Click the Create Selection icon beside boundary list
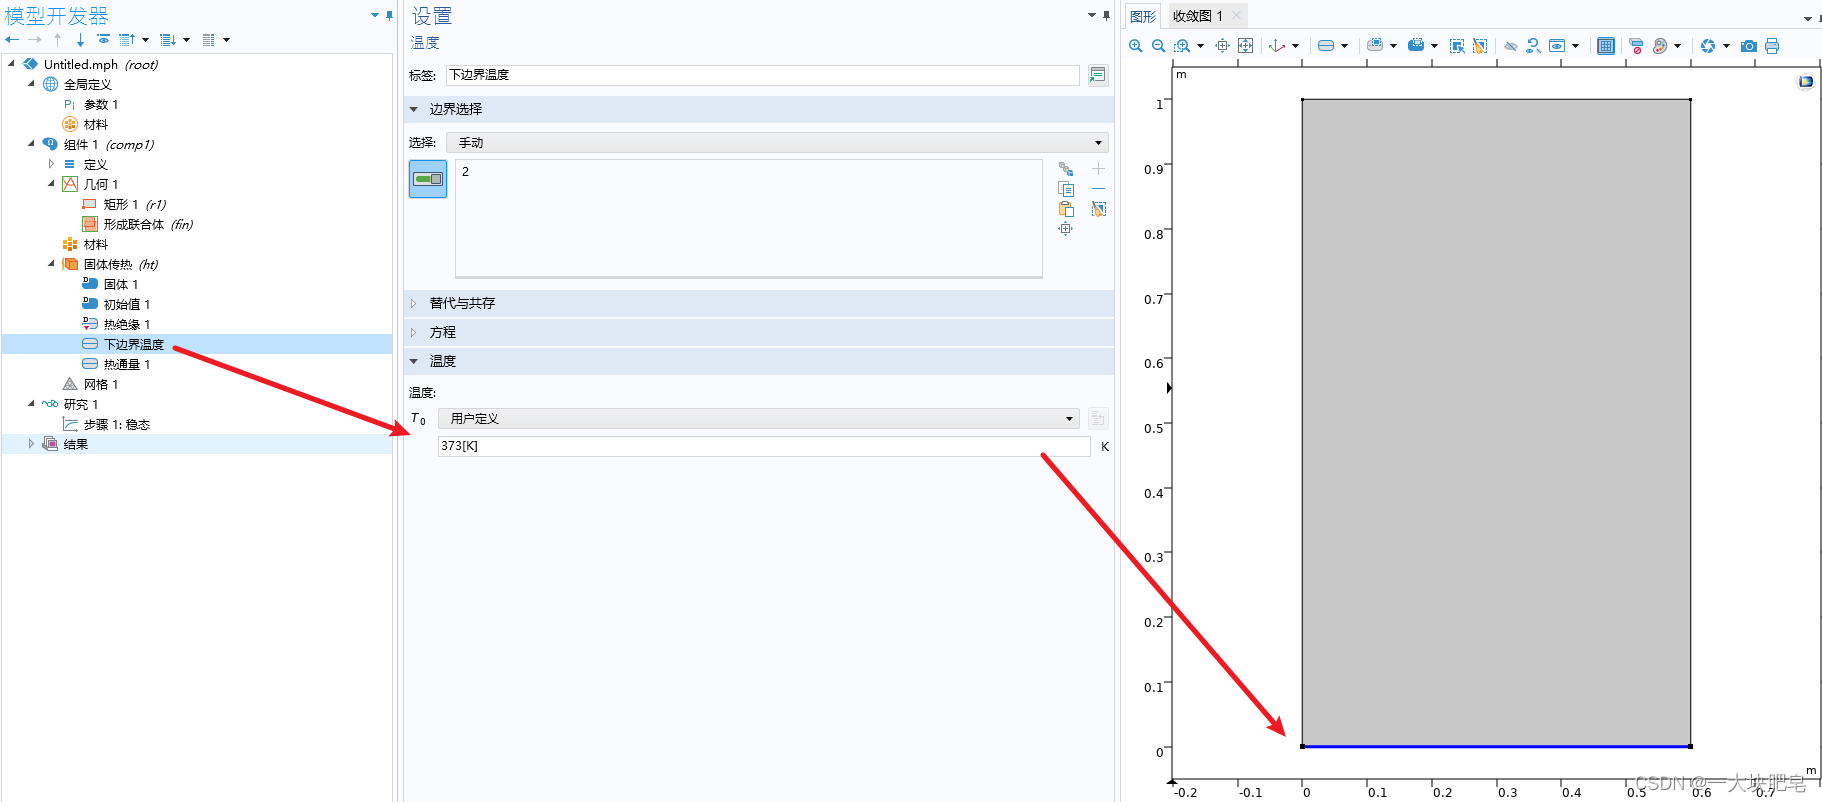Image resolution: width=1822 pixels, height=802 pixels. [x=1066, y=169]
